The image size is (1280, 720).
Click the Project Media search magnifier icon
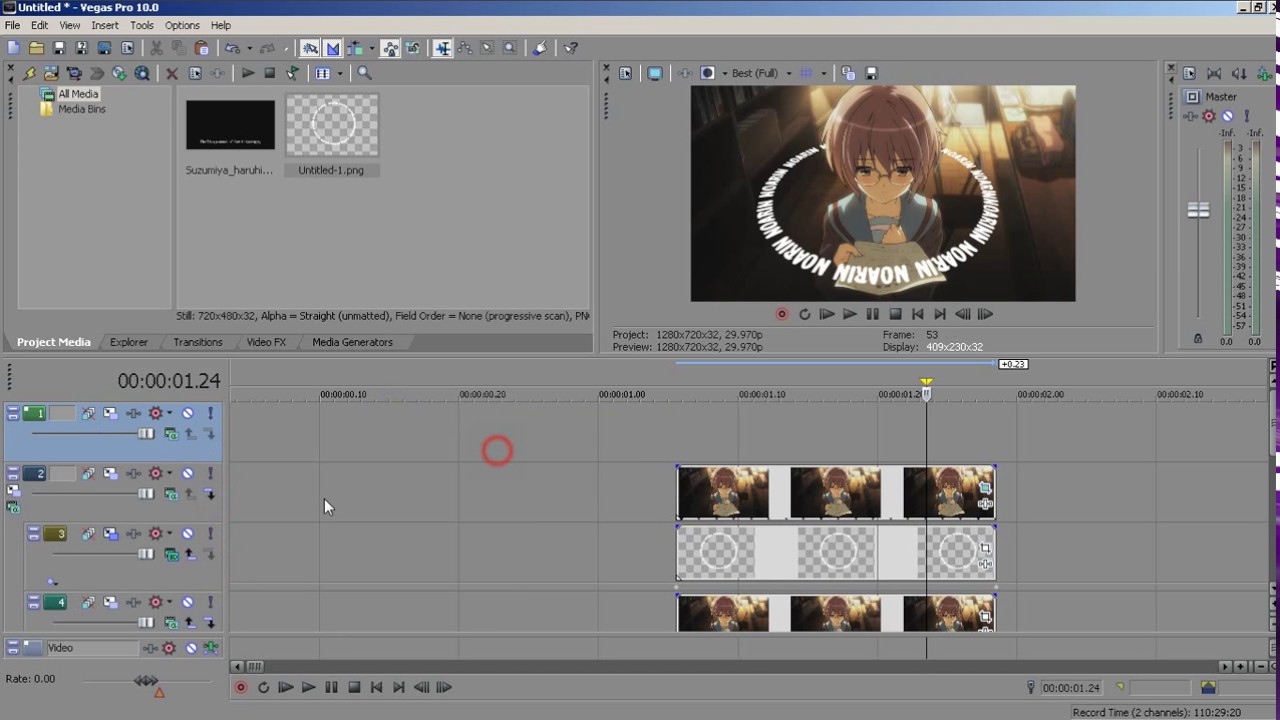364,73
